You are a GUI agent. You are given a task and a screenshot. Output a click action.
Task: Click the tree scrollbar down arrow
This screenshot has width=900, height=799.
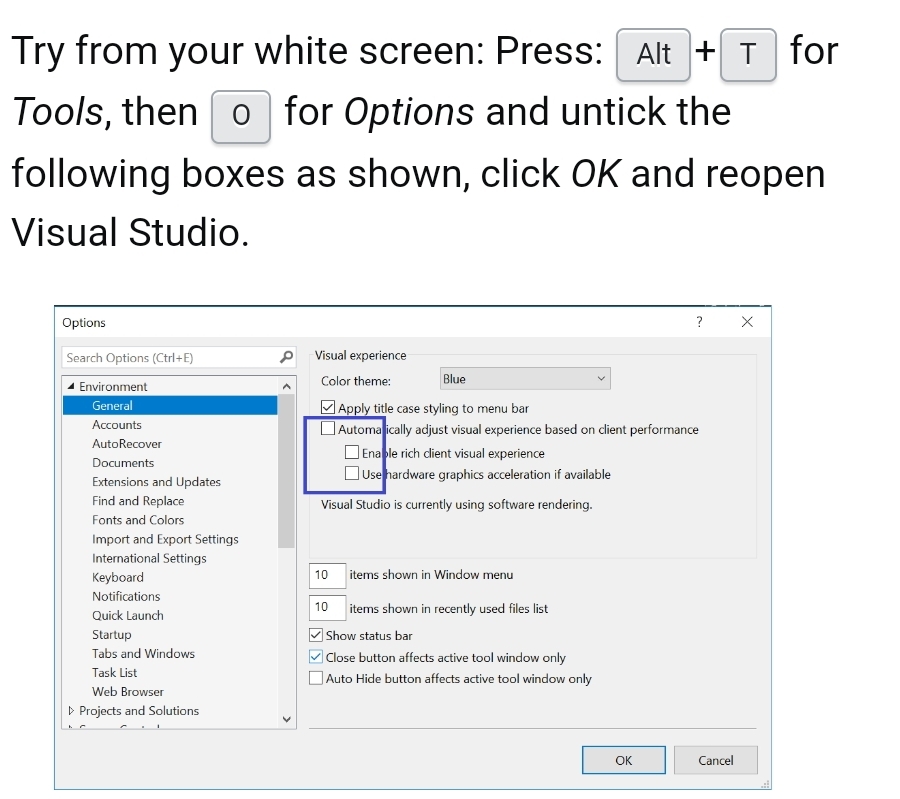(x=286, y=719)
